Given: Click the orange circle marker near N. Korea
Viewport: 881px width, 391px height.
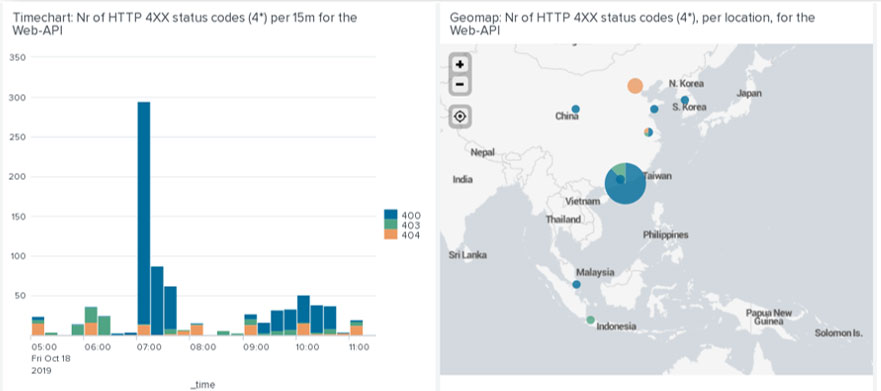Looking at the screenshot, I should coord(635,86).
